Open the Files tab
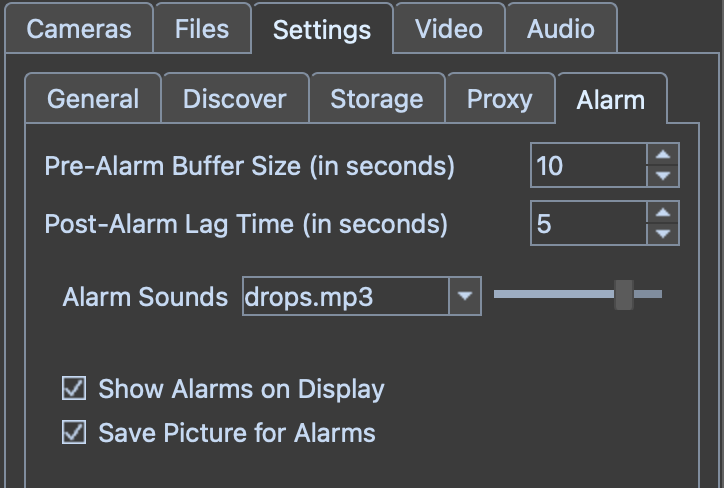 point(201,29)
